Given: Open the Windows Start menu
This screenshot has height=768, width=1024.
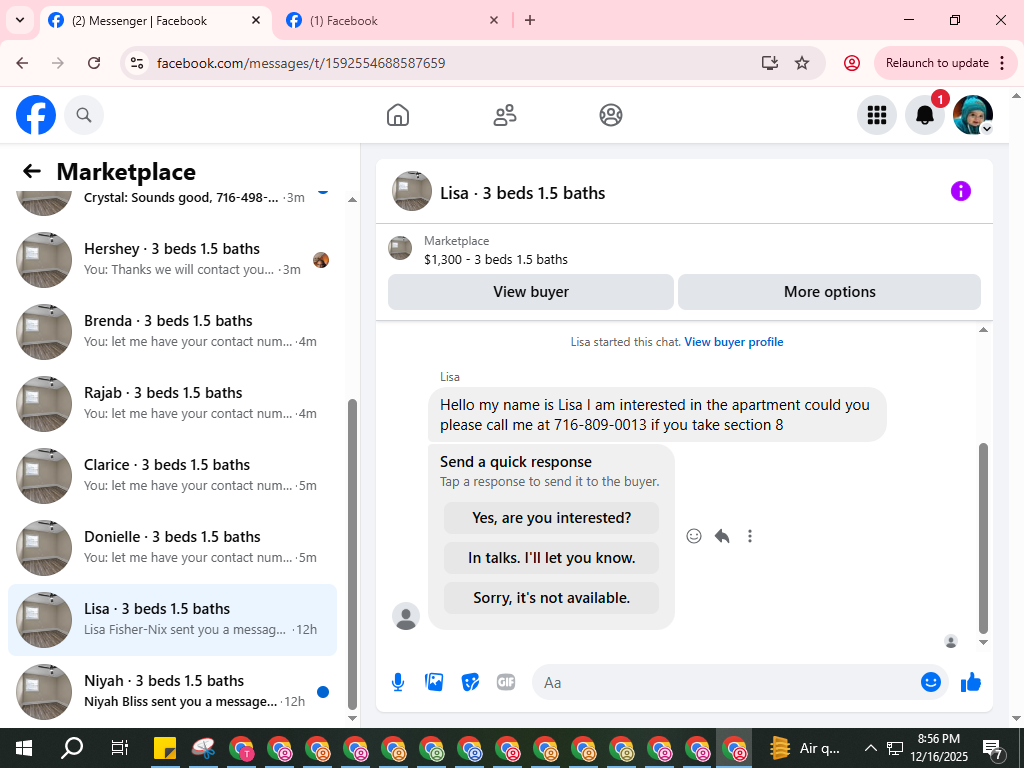Looking at the screenshot, I should [24, 748].
